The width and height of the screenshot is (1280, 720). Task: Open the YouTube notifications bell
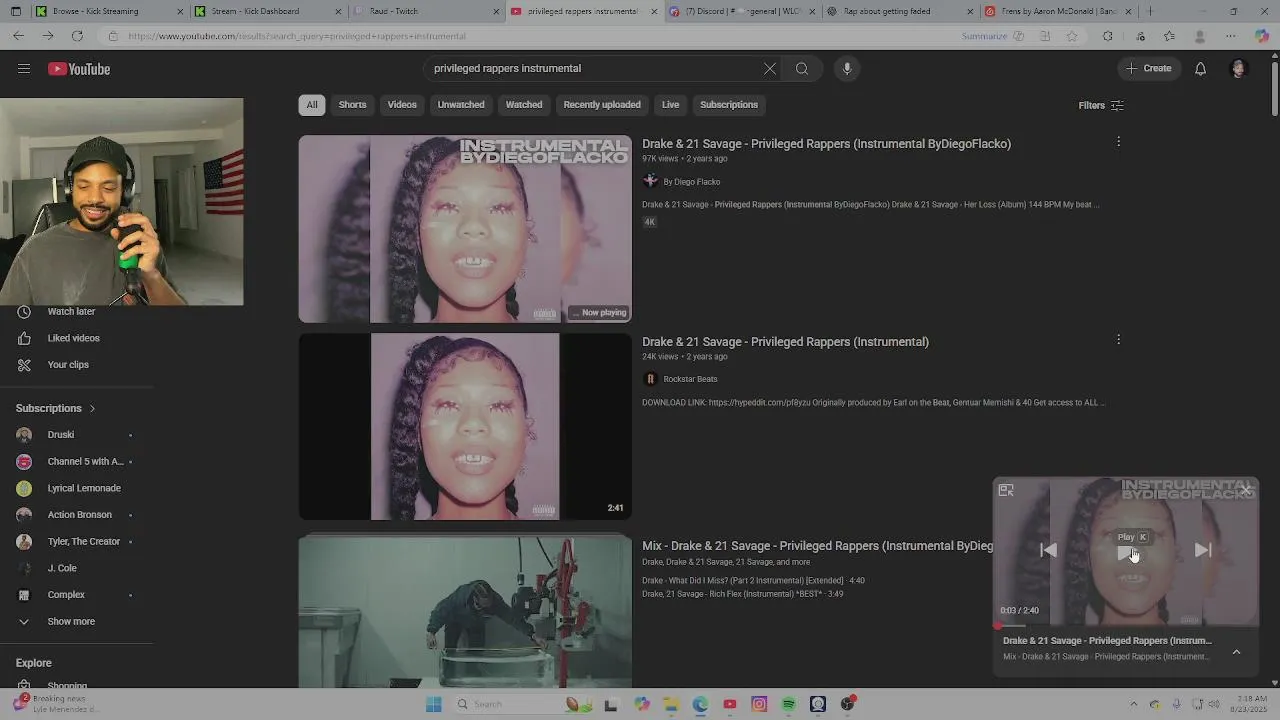point(1200,69)
